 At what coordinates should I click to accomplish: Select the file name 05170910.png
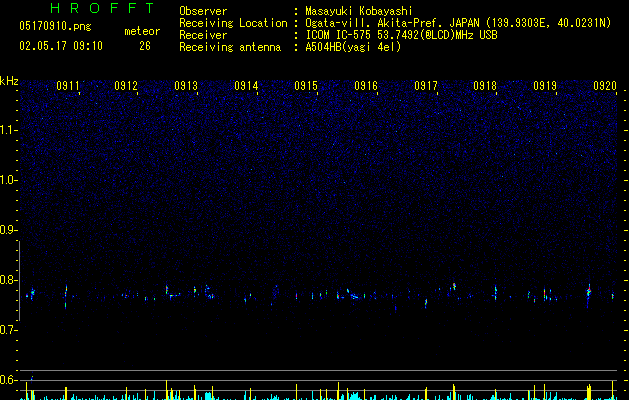coord(55,26)
